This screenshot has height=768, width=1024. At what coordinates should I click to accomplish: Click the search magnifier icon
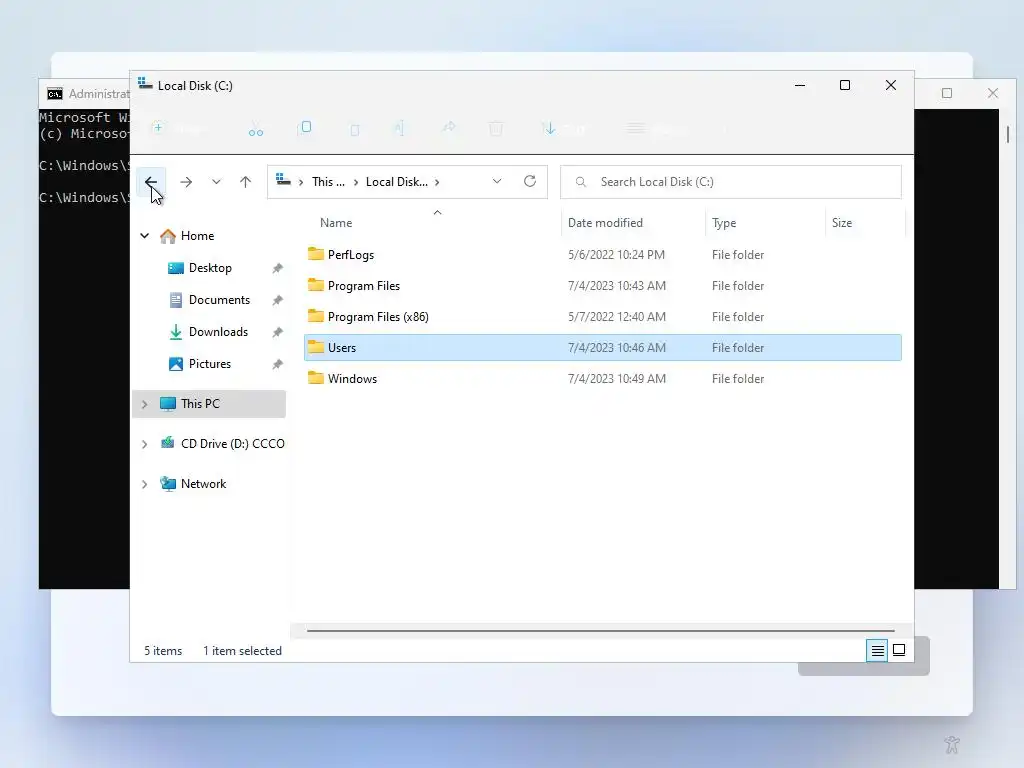click(x=581, y=182)
